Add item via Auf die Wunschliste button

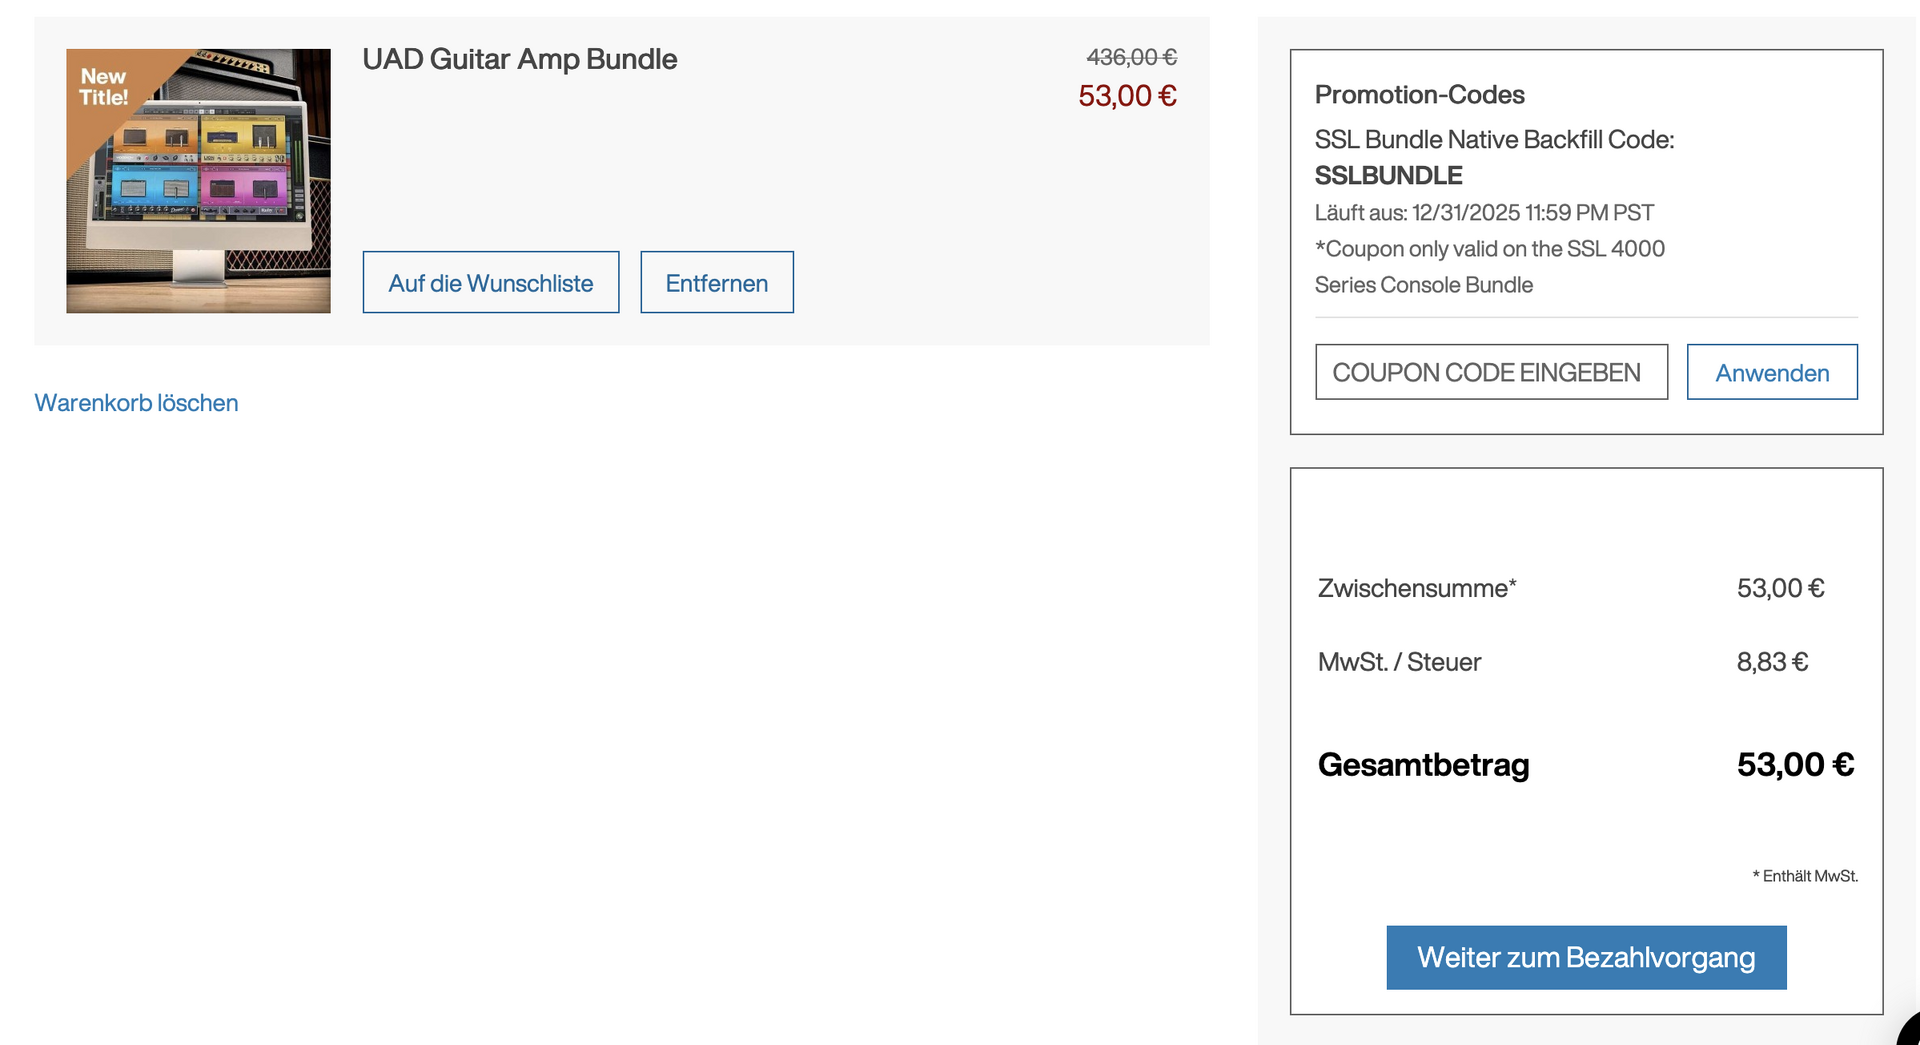point(490,283)
